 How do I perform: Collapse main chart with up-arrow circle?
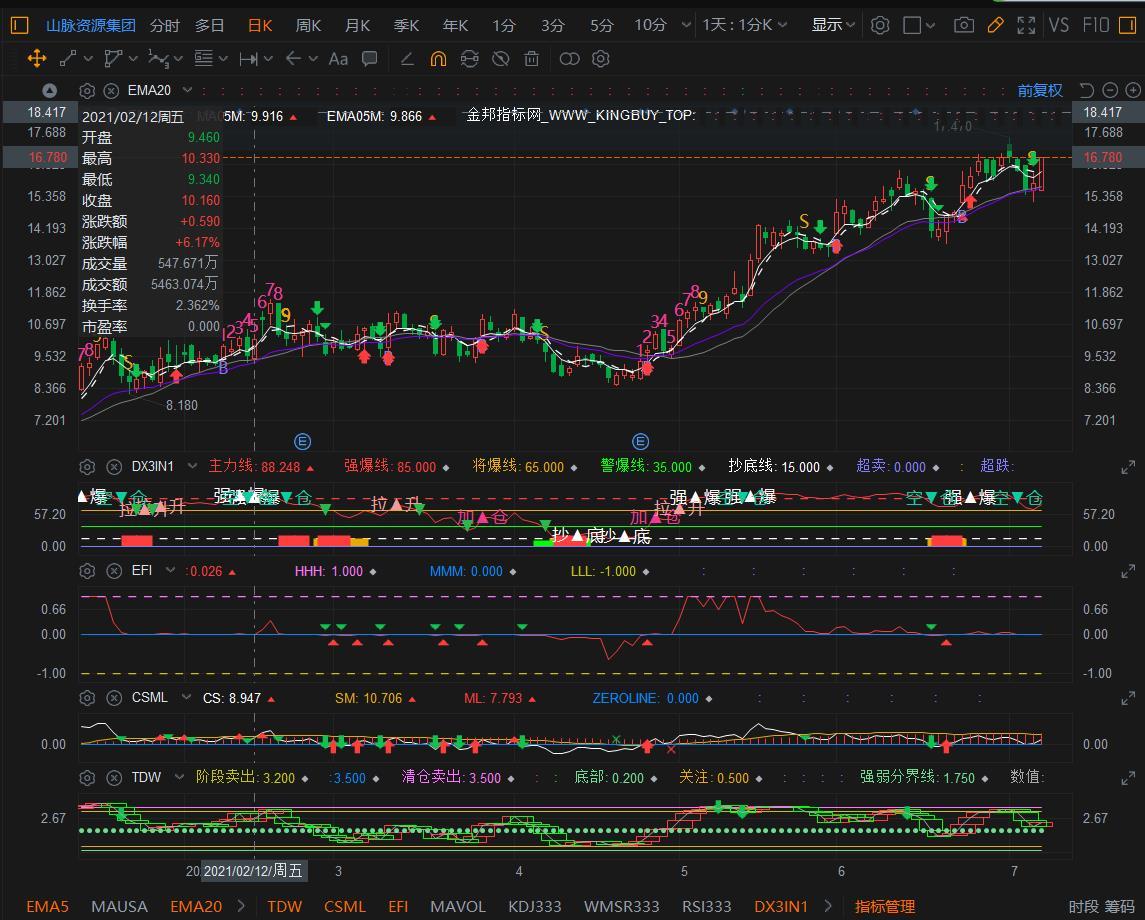(x=50, y=91)
